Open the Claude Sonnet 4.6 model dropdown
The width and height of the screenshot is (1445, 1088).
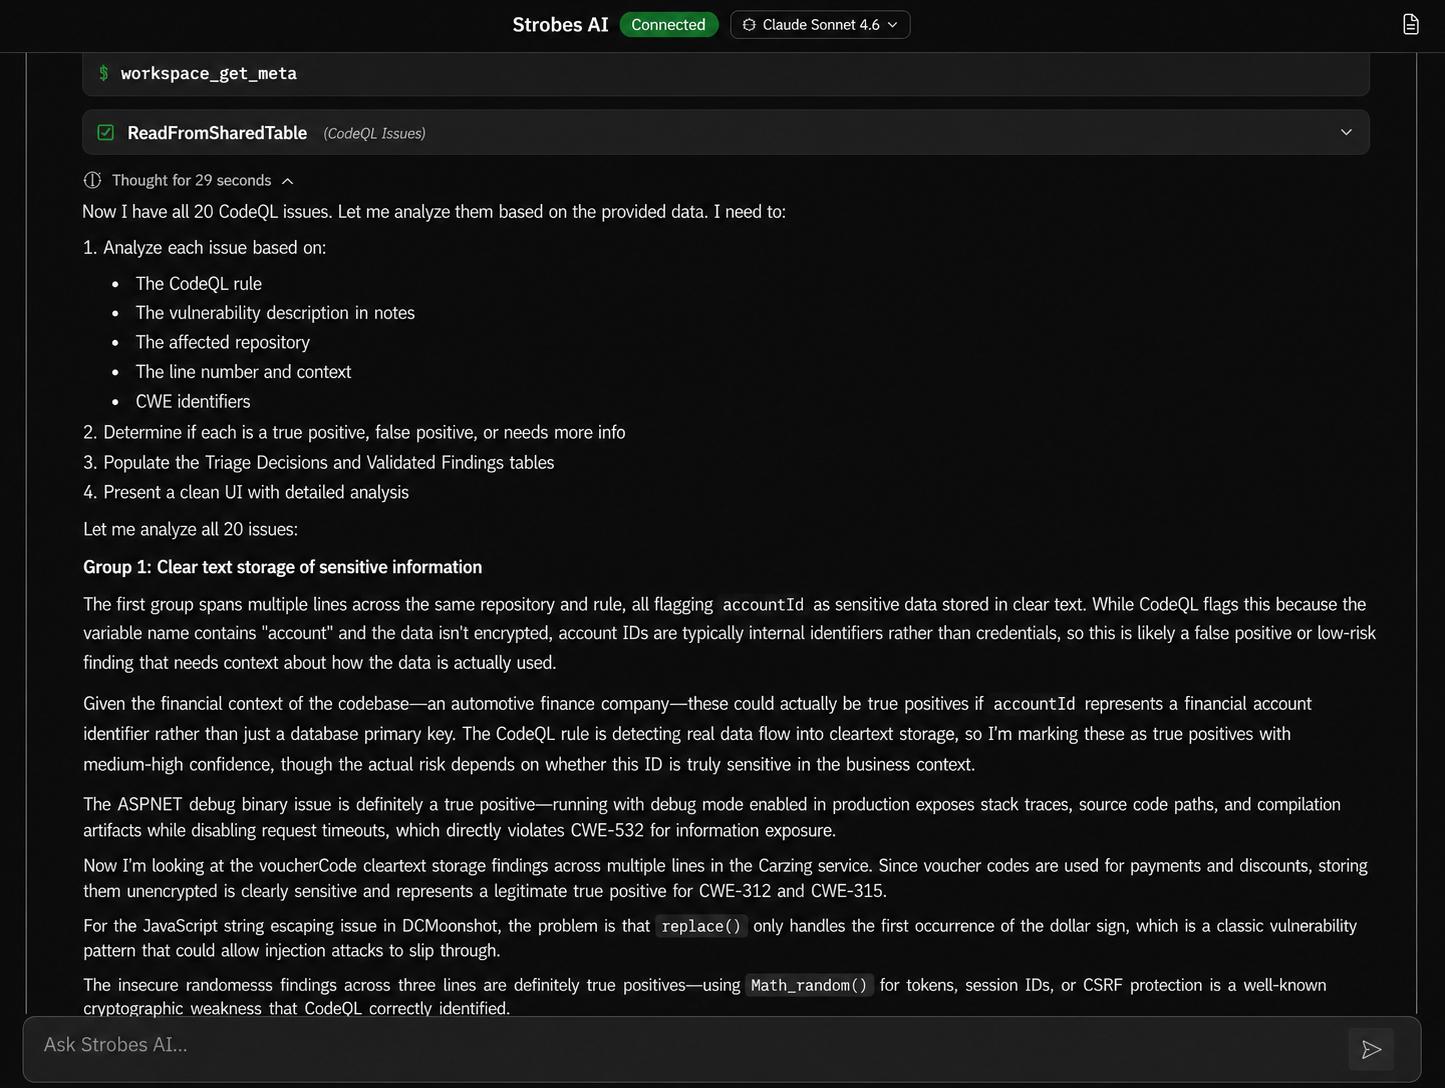click(820, 25)
